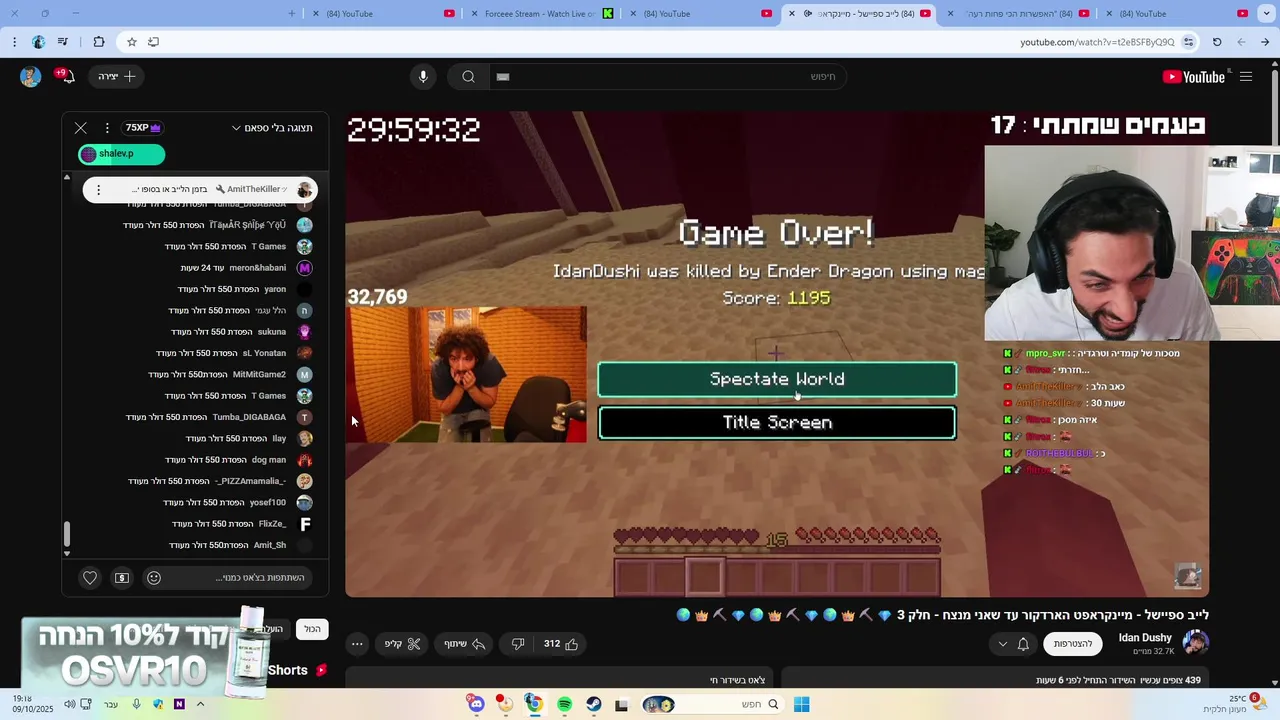Open the Shorts section icon
Image resolution: width=1280 pixels, height=720 pixels.
pyautogui.click(x=321, y=671)
